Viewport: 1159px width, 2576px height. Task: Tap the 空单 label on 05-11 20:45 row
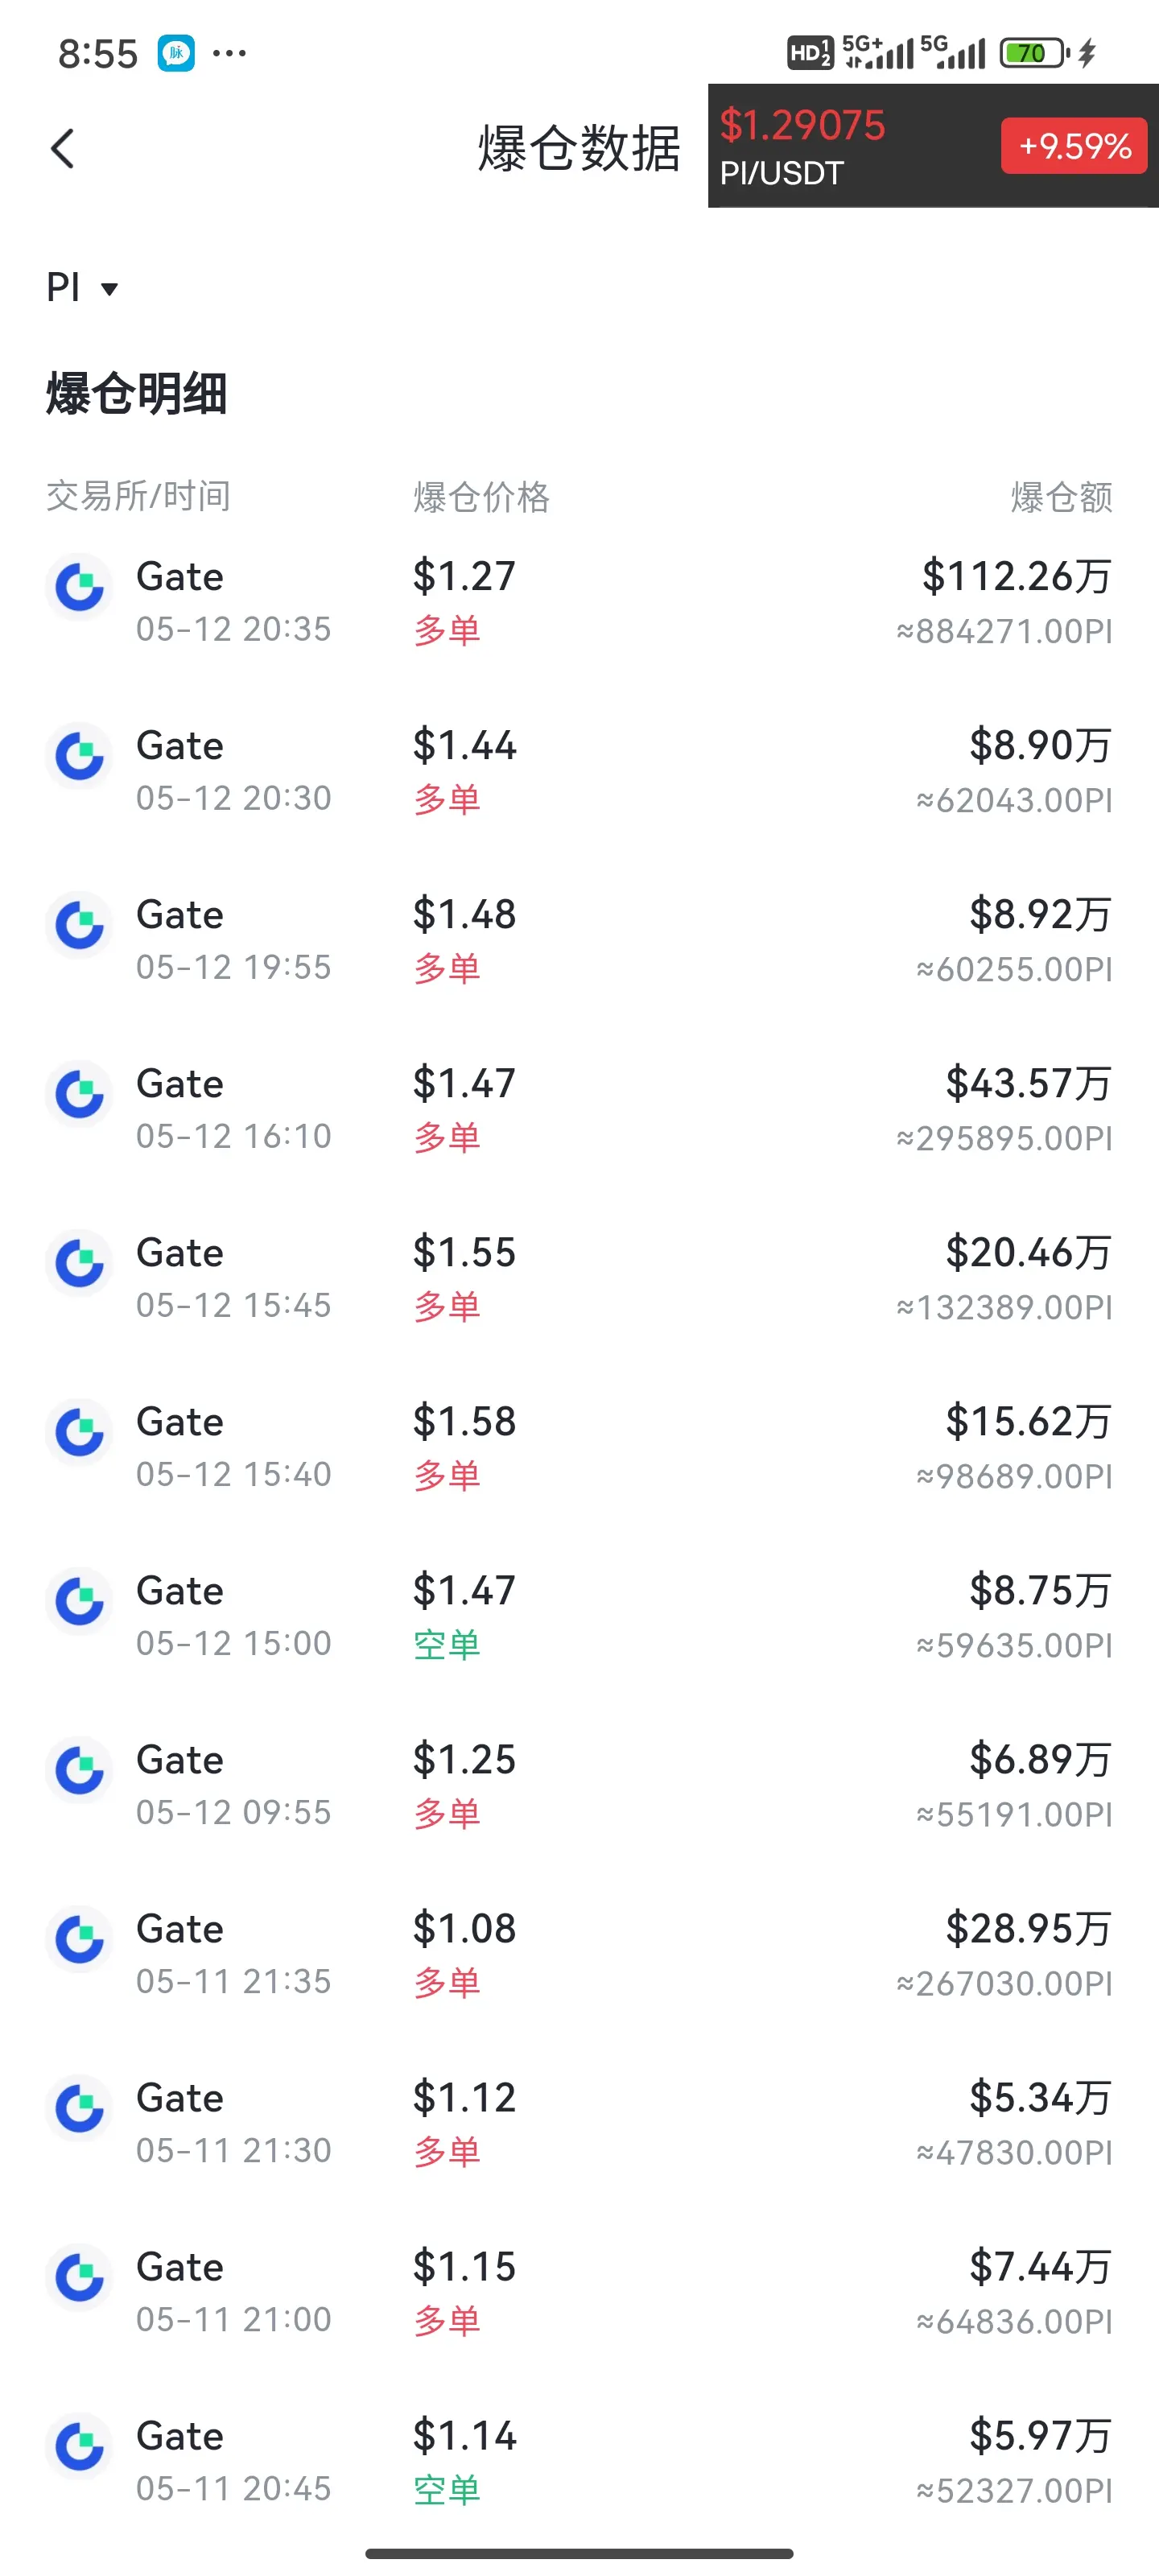[447, 2488]
